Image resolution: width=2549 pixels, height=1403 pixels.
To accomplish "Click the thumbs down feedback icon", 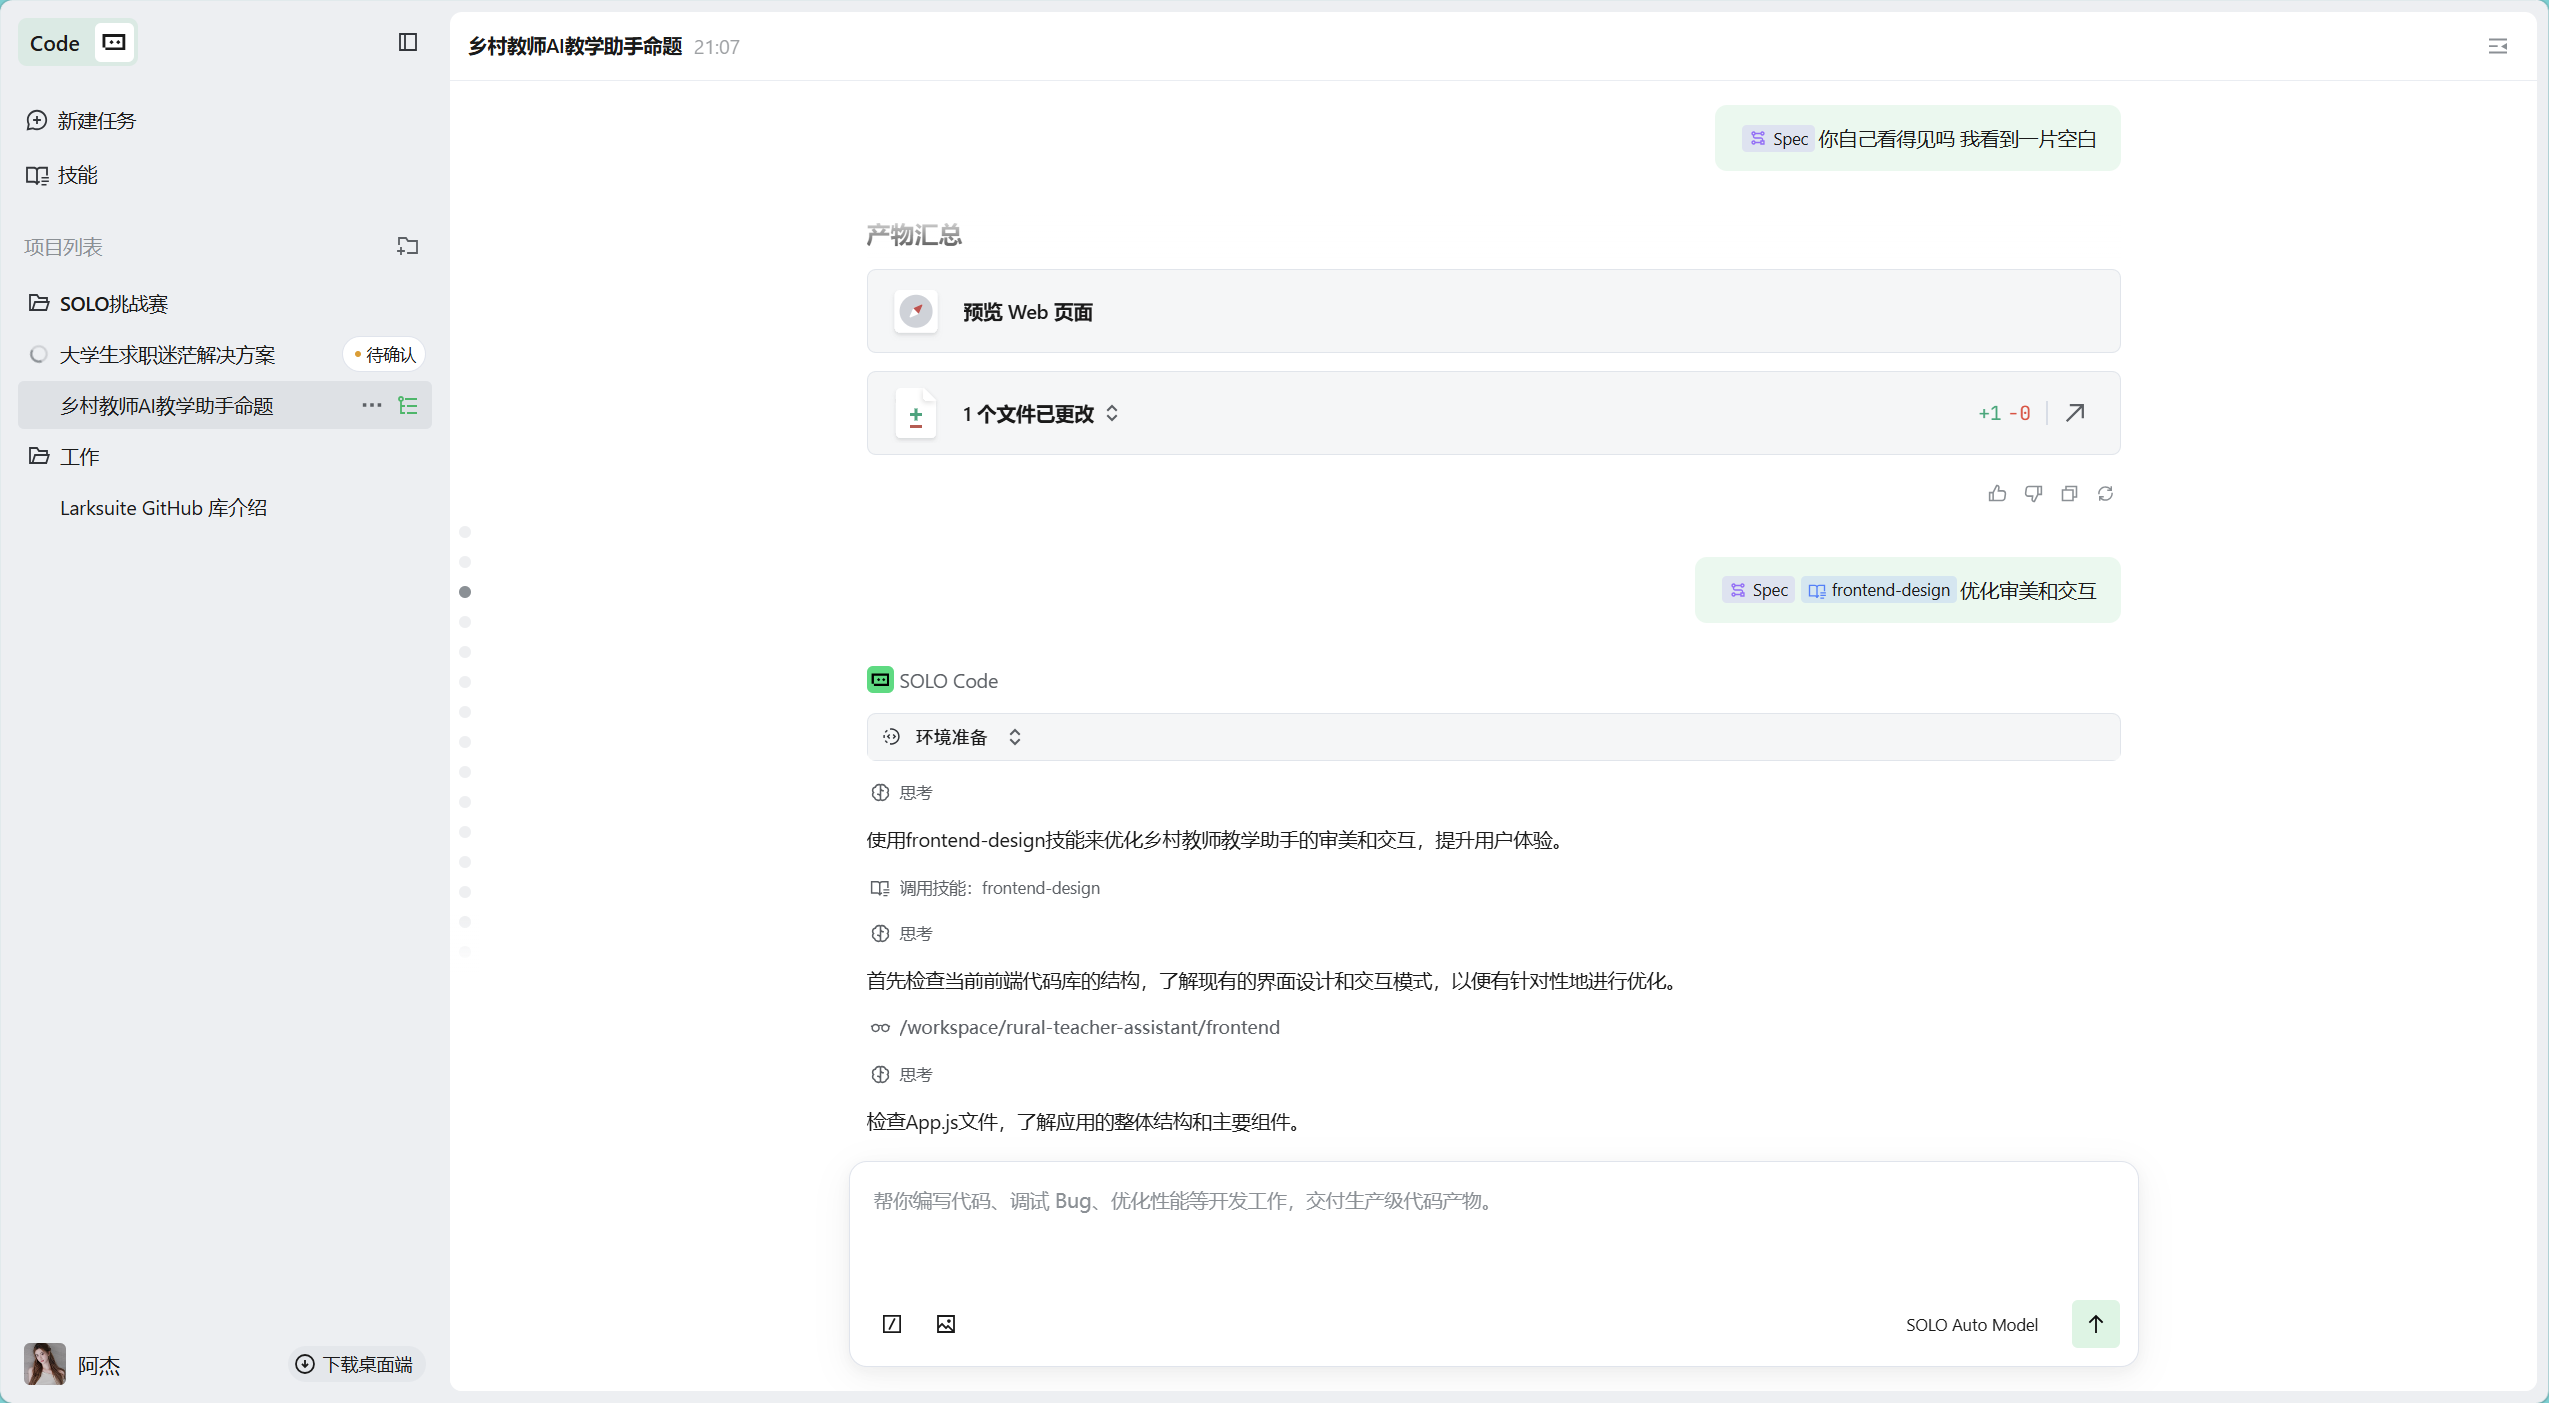I will pyautogui.click(x=2033, y=494).
